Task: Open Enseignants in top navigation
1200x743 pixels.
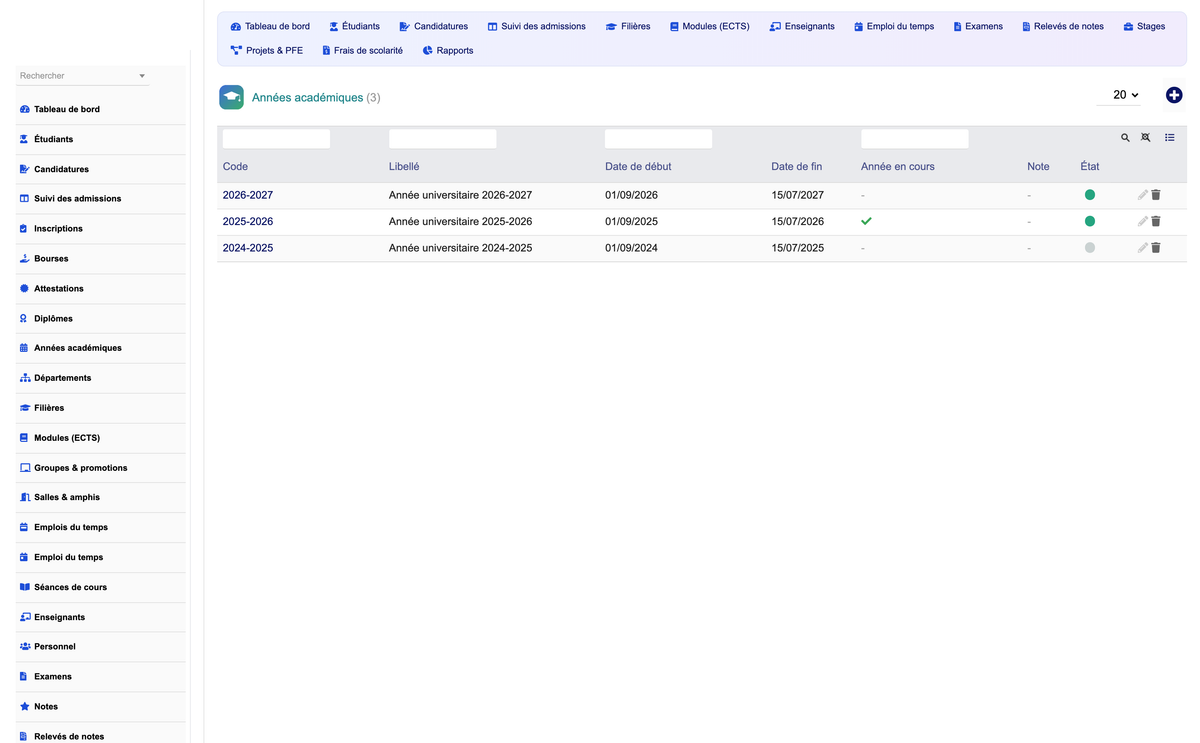Action: (x=802, y=26)
